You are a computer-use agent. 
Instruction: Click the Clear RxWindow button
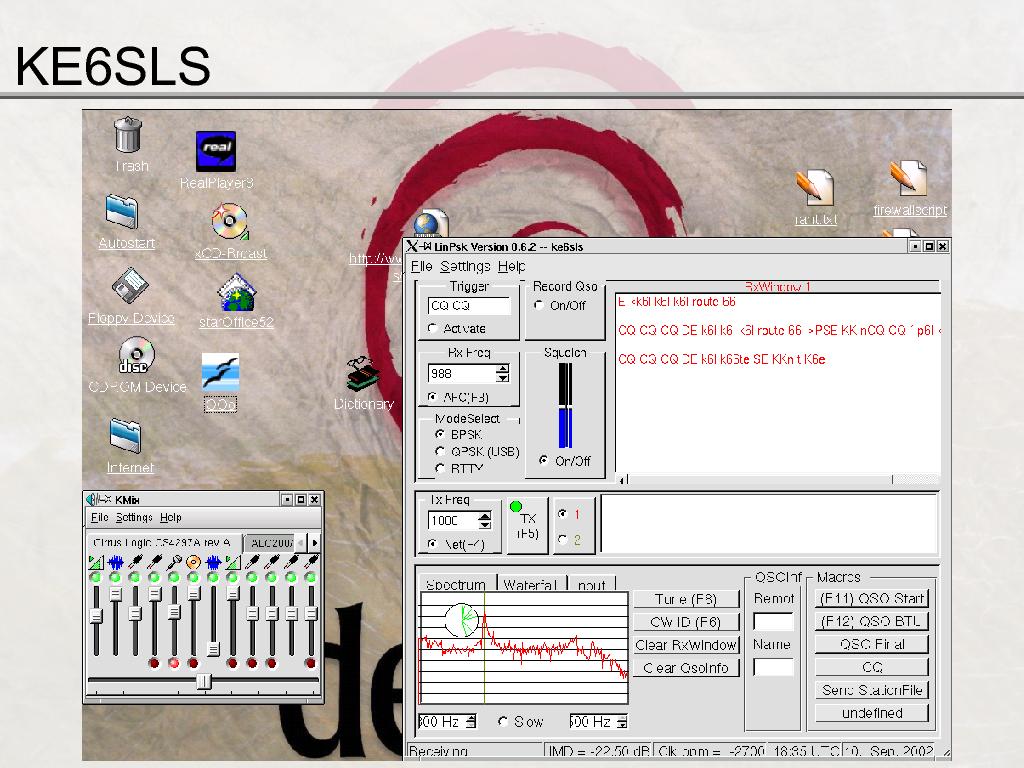click(x=685, y=645)
